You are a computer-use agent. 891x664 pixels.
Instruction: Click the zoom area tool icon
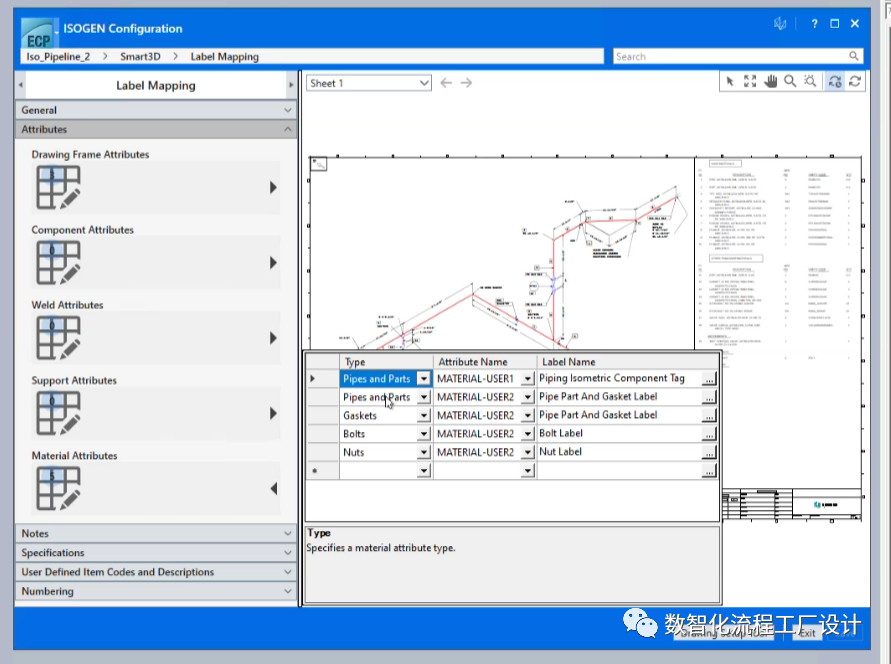(810, 82)
